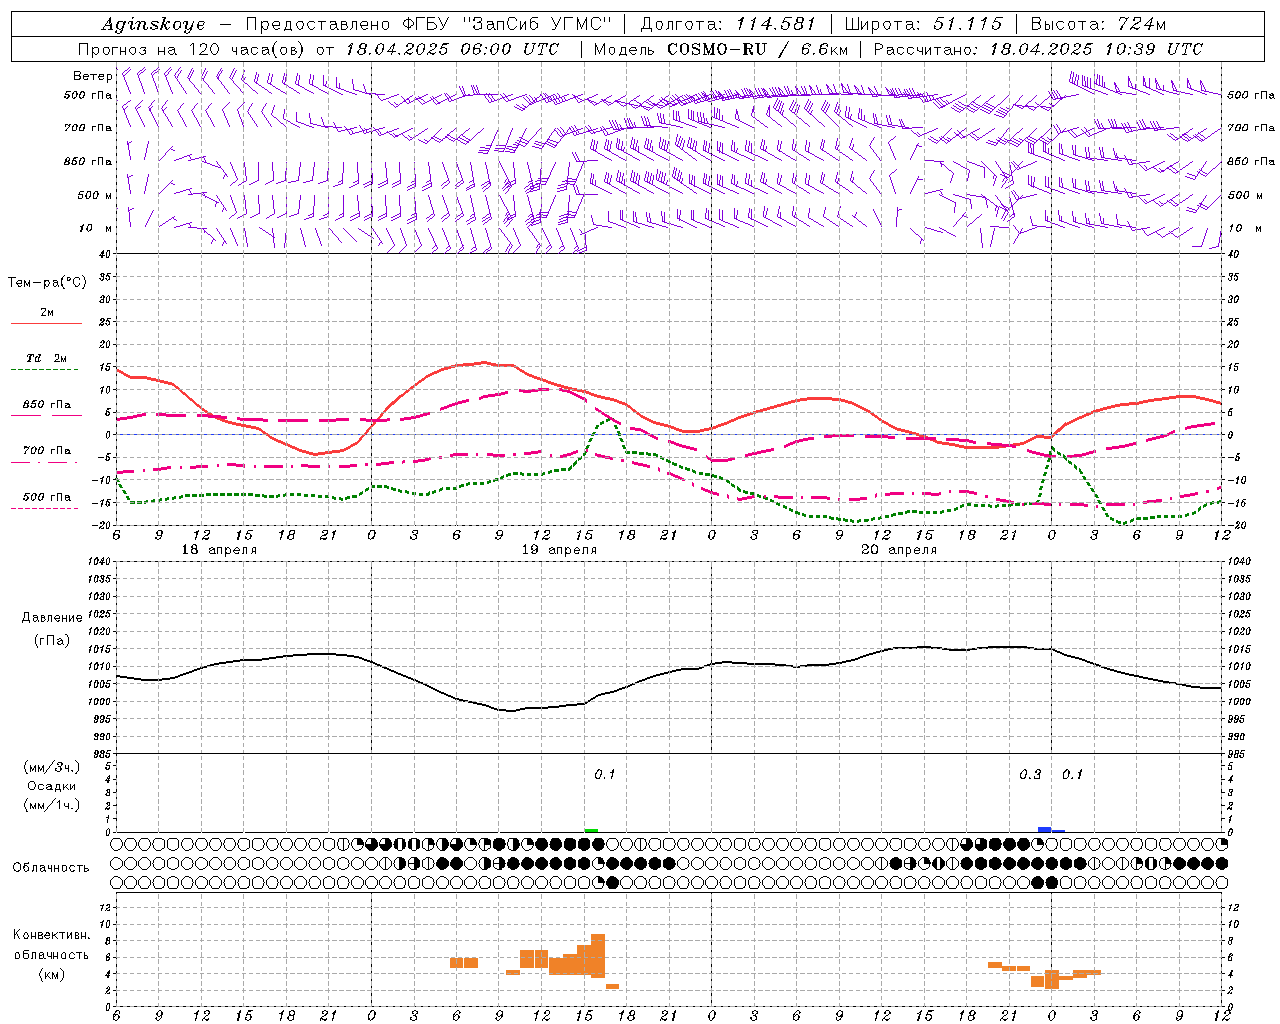
Task: Click the Модель COSMO-RU / 6.6км text
Action: click(721, 49)
